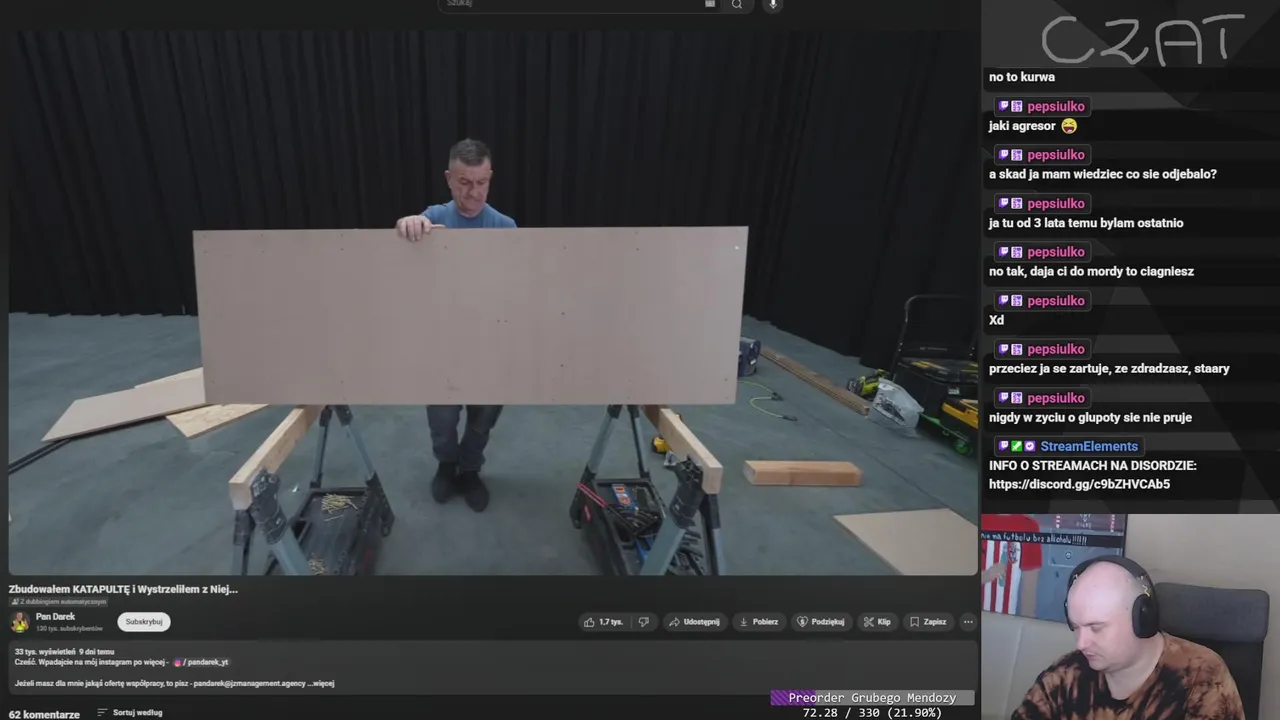Click the laughing emoji after 'jaki agresor'

pos(1069,126)
